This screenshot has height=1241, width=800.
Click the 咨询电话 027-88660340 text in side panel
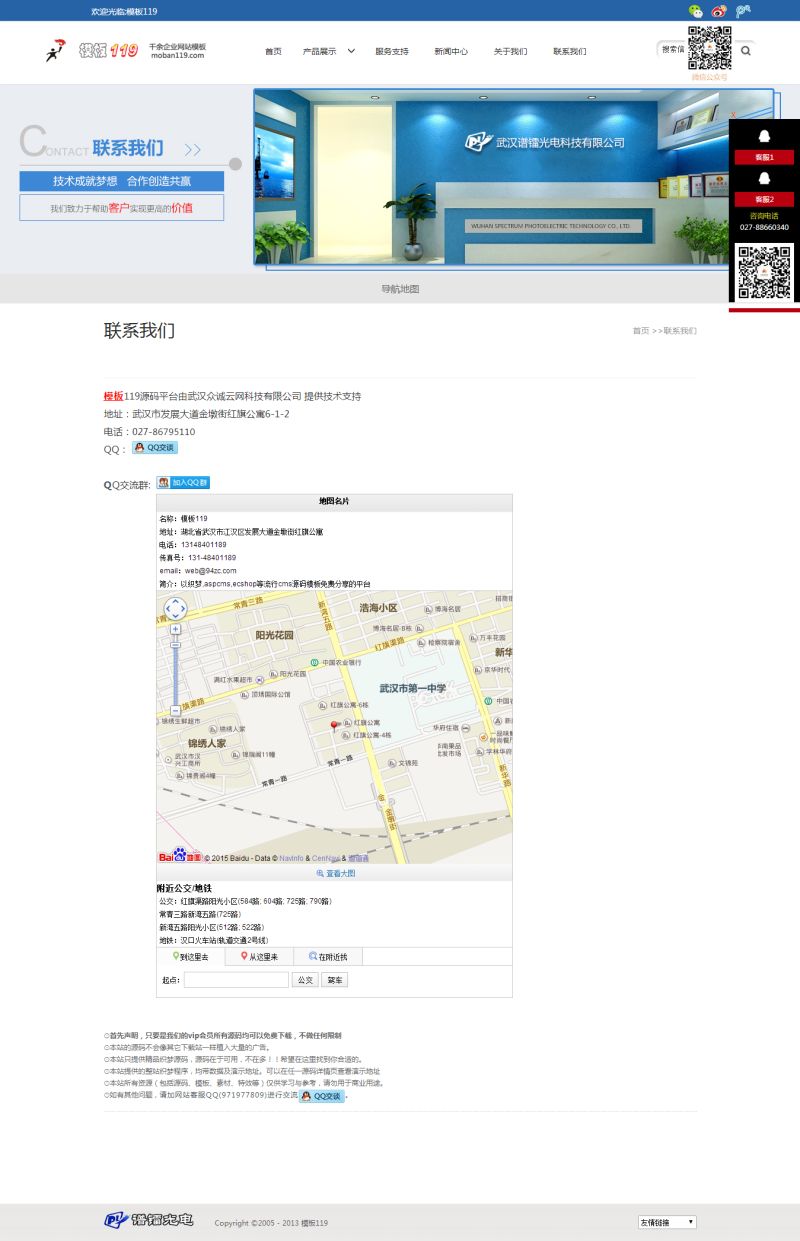pos(764,221)
